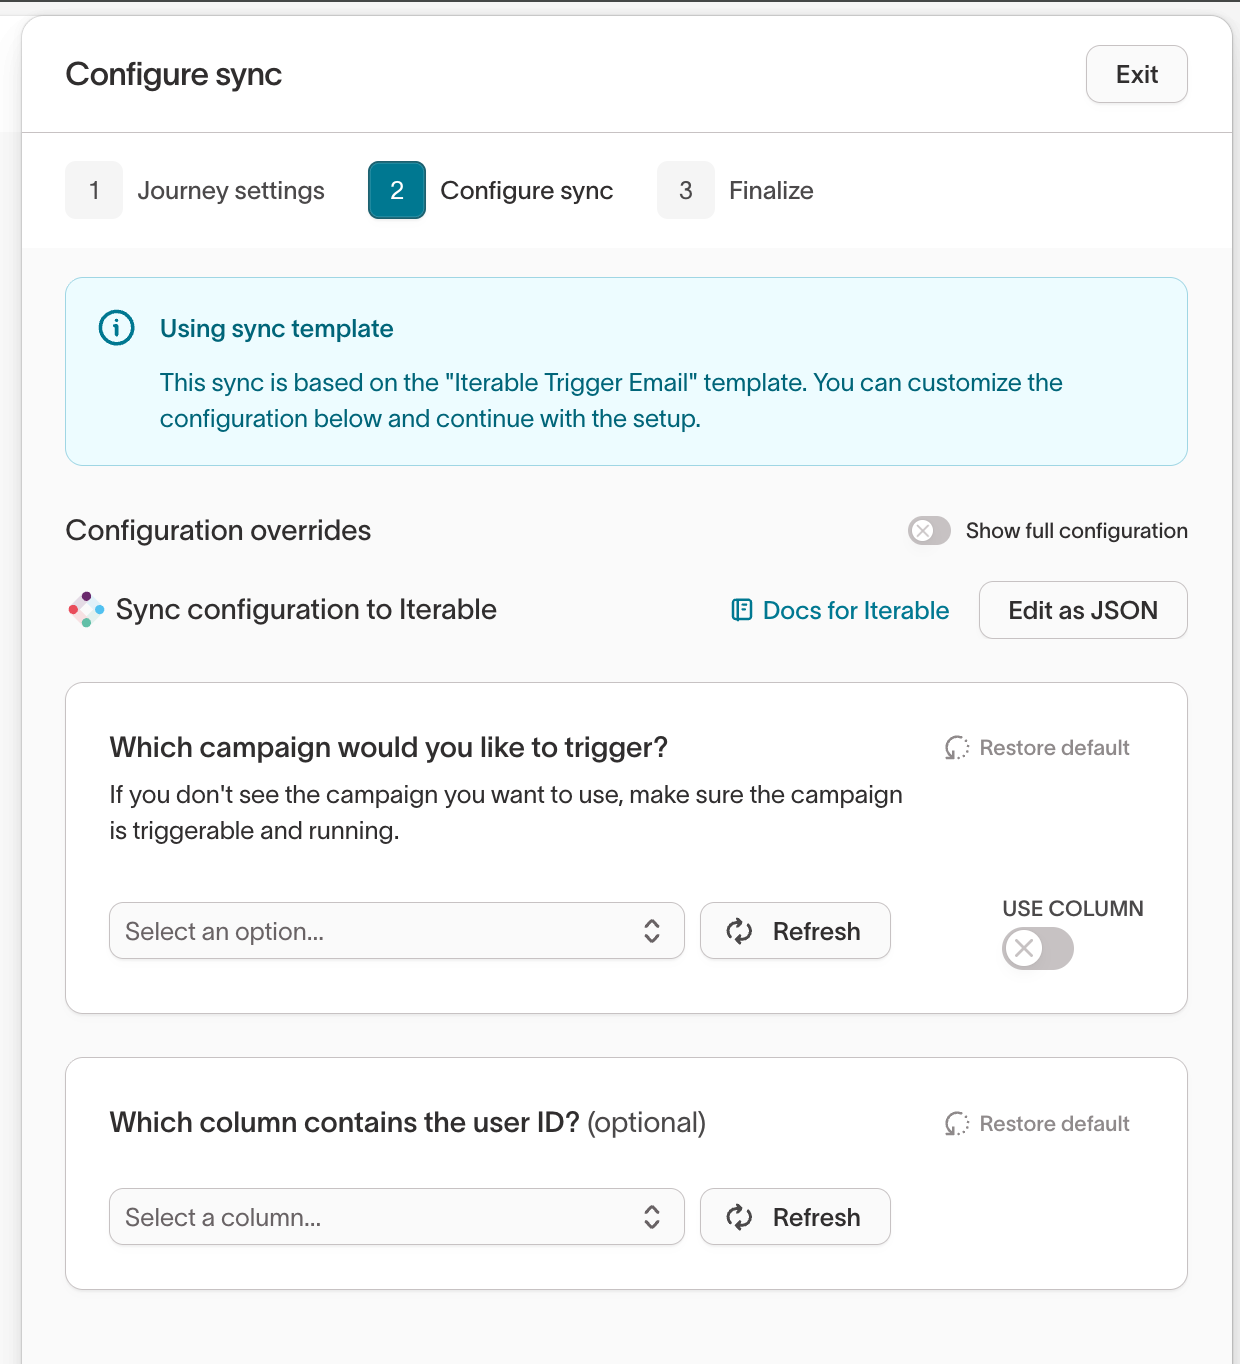Open Docs for Iterable link

pos(855,610)
